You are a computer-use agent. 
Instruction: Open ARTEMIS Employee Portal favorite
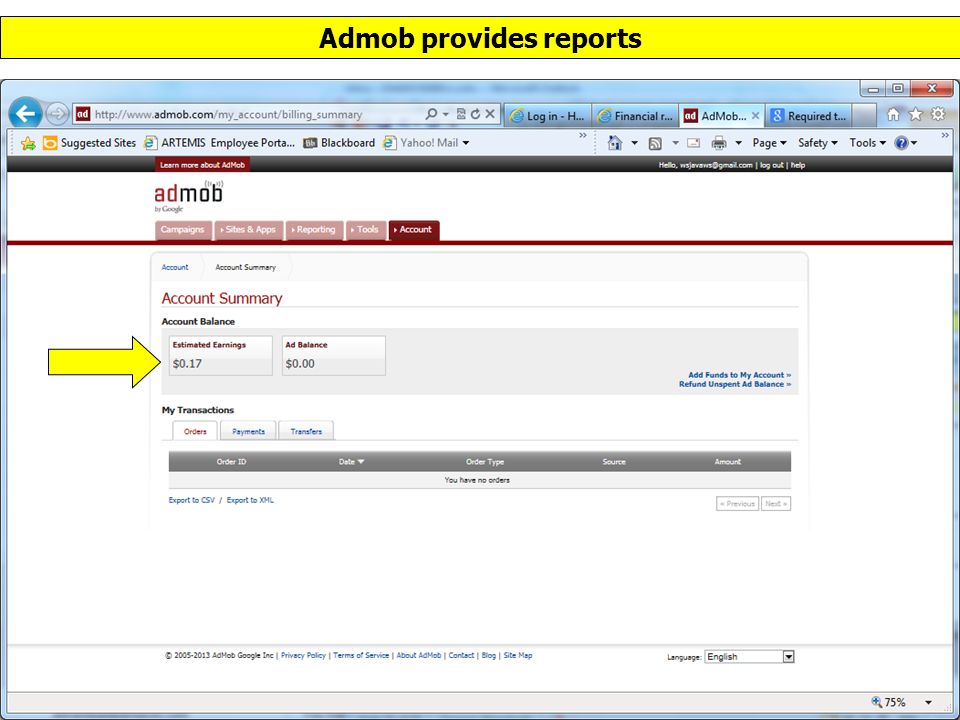coord(219,143)
